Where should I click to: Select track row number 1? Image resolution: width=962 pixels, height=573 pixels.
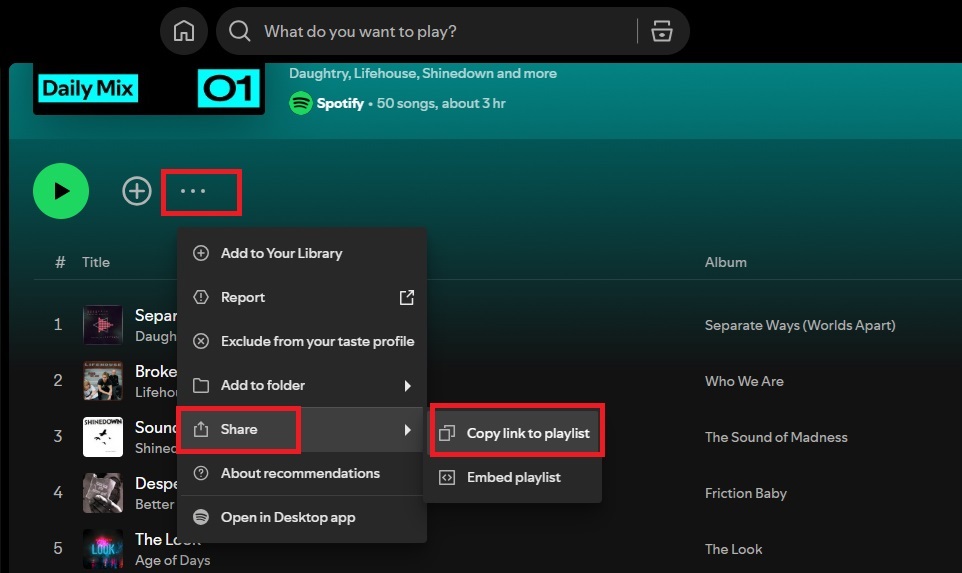pyautogui.click(x=58, y=325)
